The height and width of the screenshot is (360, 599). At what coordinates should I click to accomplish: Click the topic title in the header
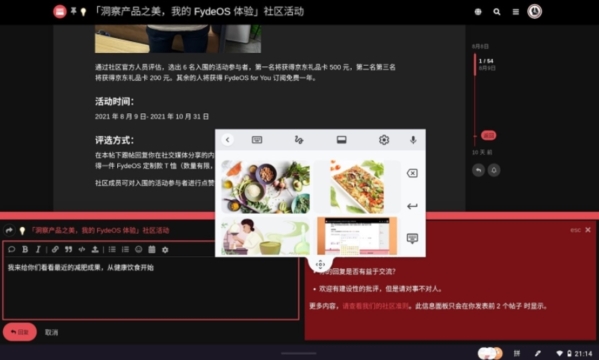(x=198, y=11)
